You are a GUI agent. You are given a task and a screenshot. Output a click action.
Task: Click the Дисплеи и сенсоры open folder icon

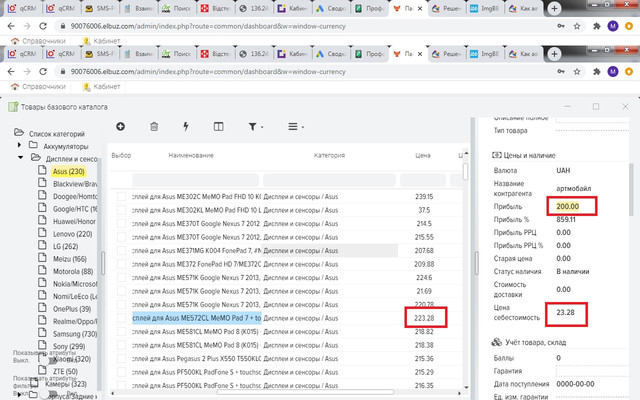[x=36, y=158]
